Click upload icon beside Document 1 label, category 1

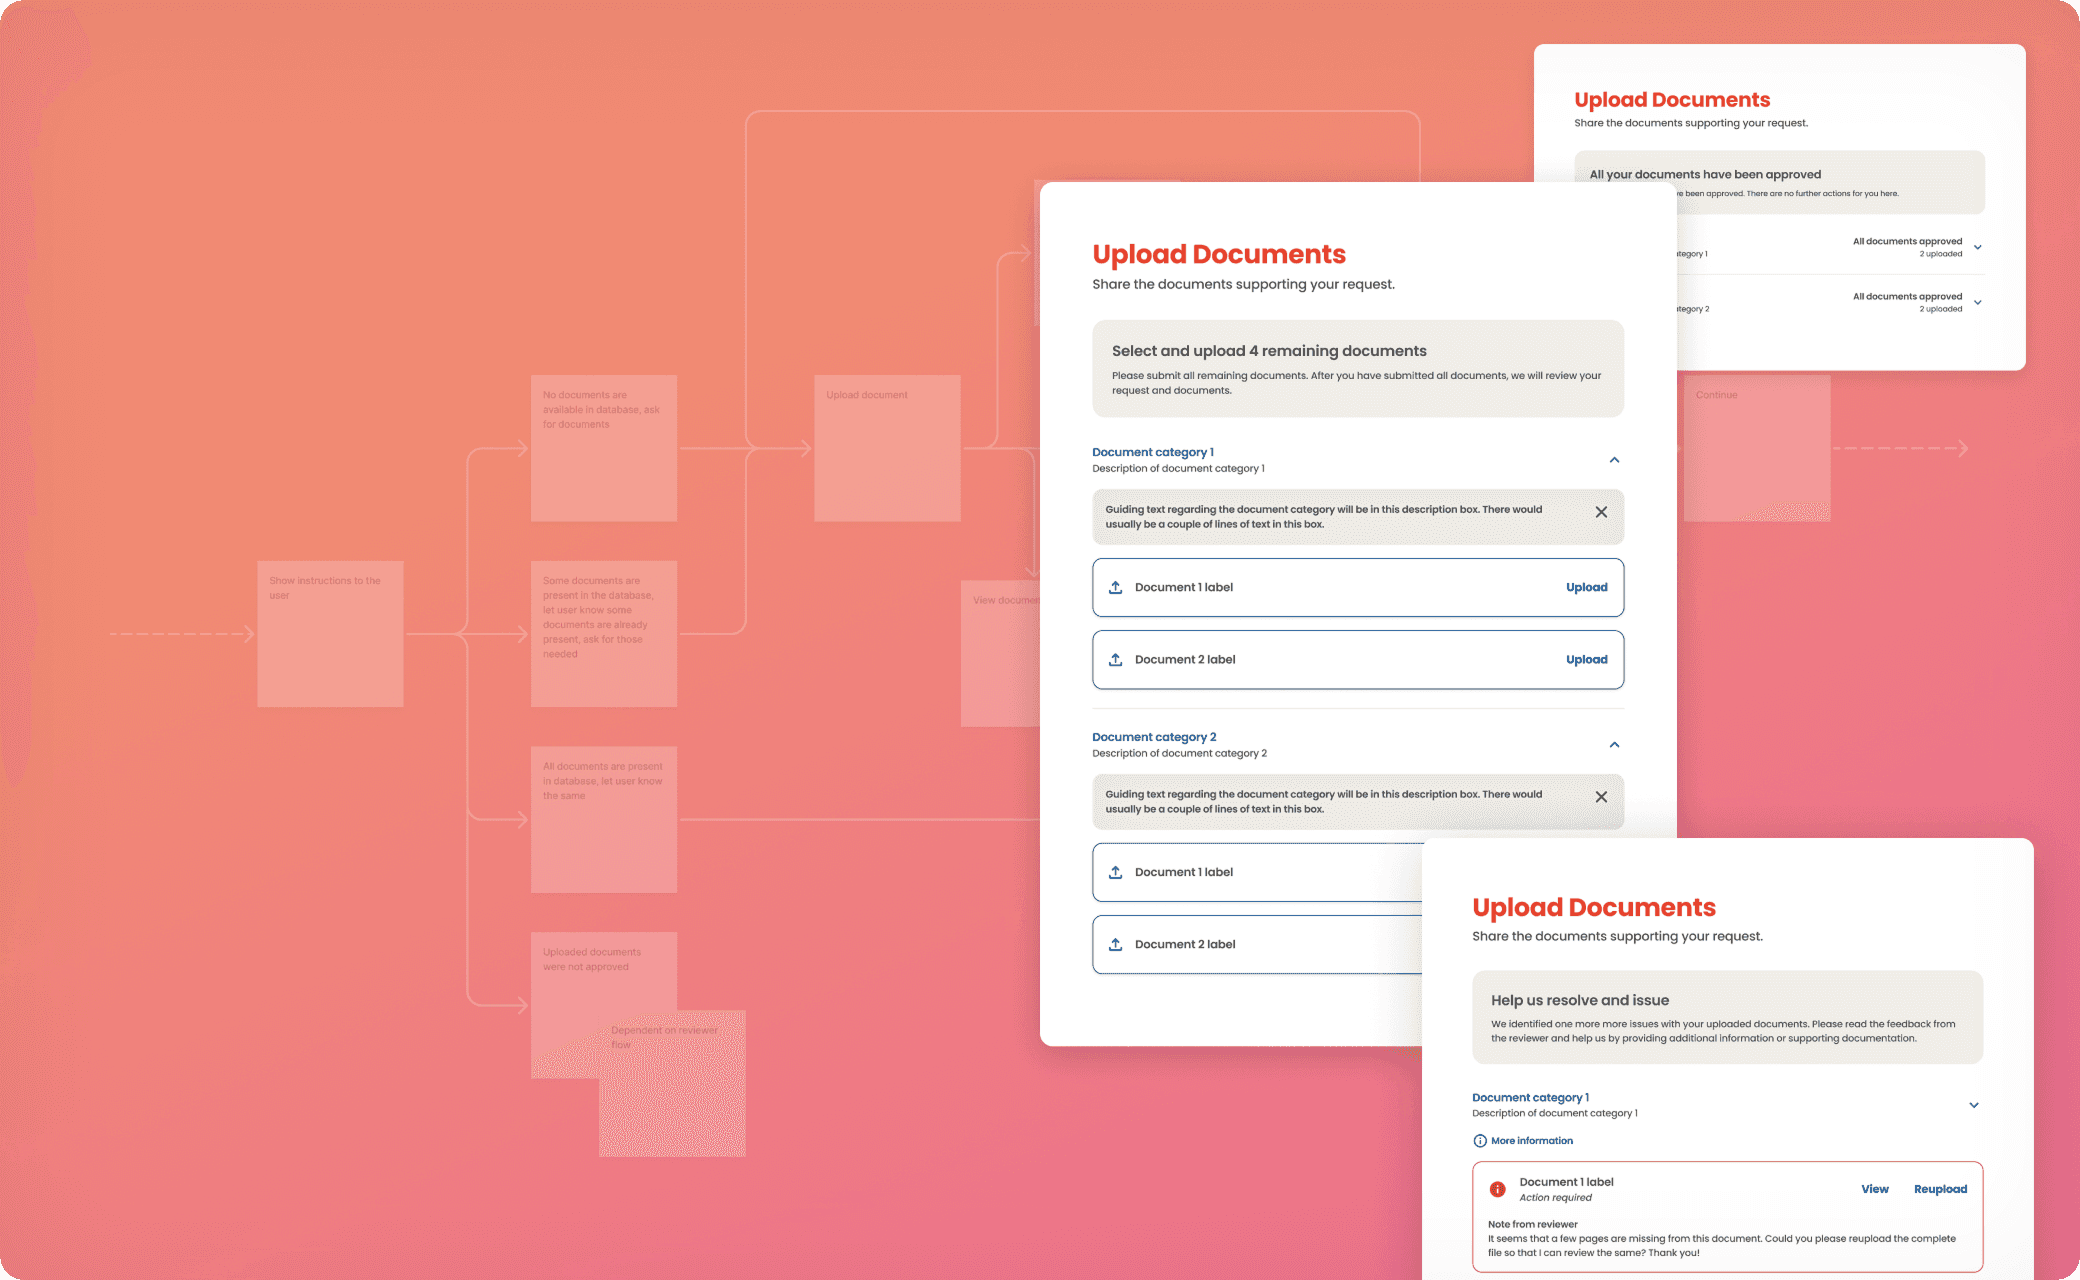(x=1115, y=587)
